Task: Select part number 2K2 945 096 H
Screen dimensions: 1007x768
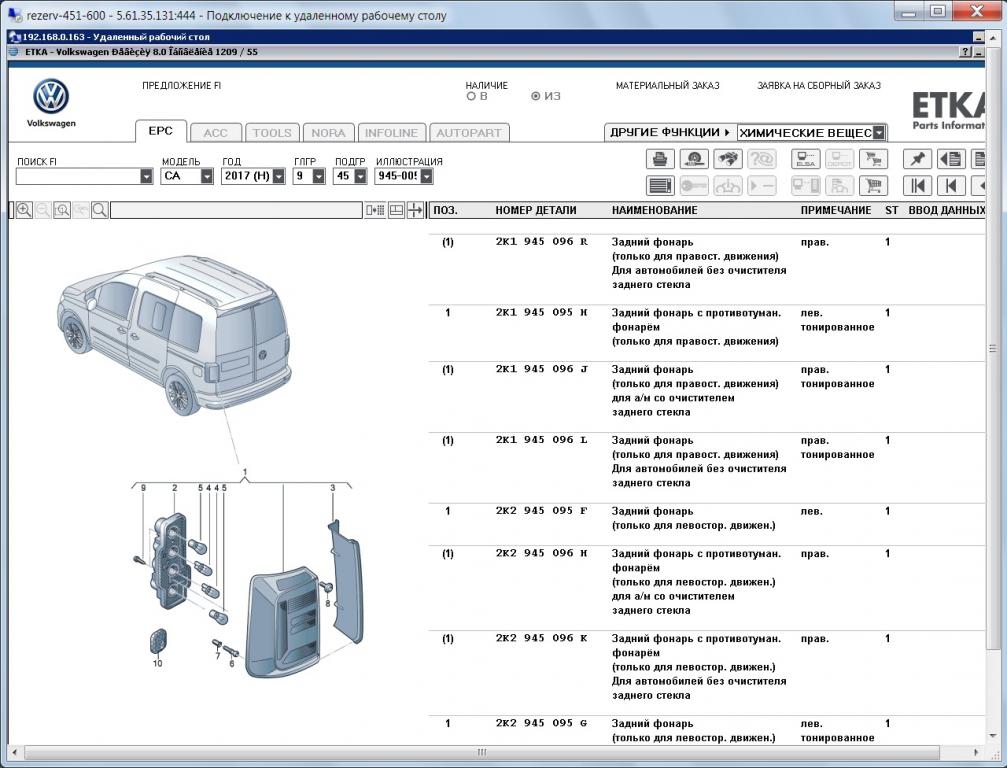Action: 541,554
